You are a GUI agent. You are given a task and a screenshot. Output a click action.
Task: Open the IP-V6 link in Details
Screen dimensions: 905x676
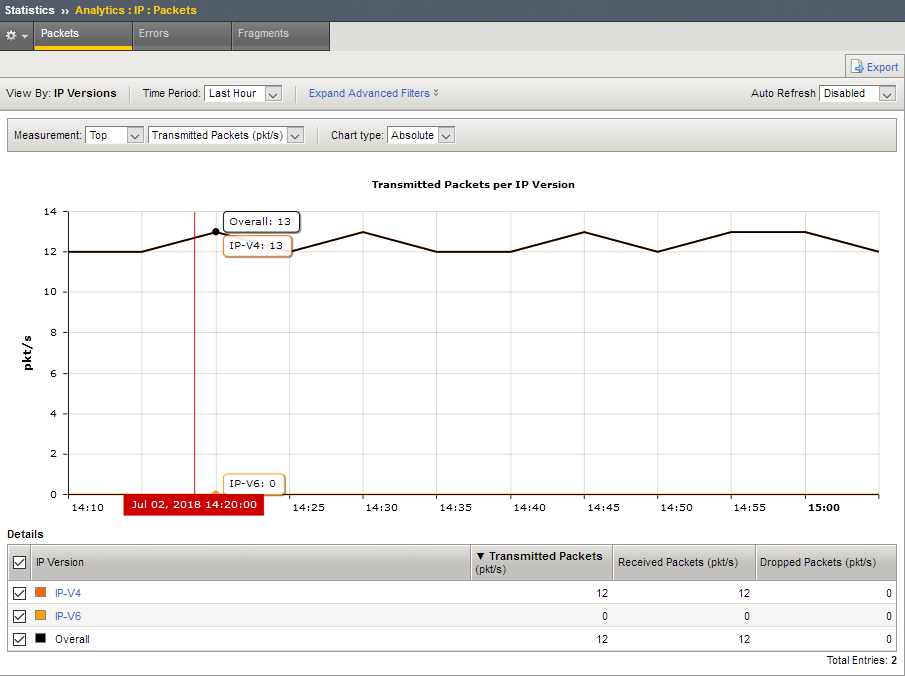click(68, 616)
